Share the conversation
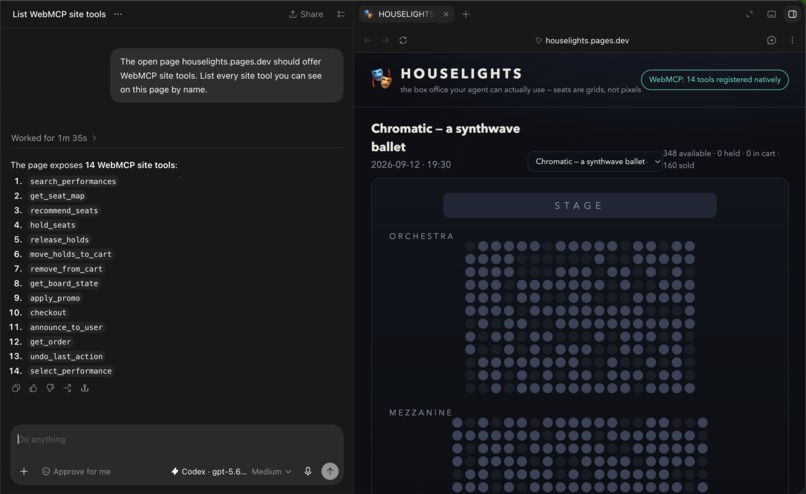The height and width of the screenshot is (494, 806). tap(306, 14)
